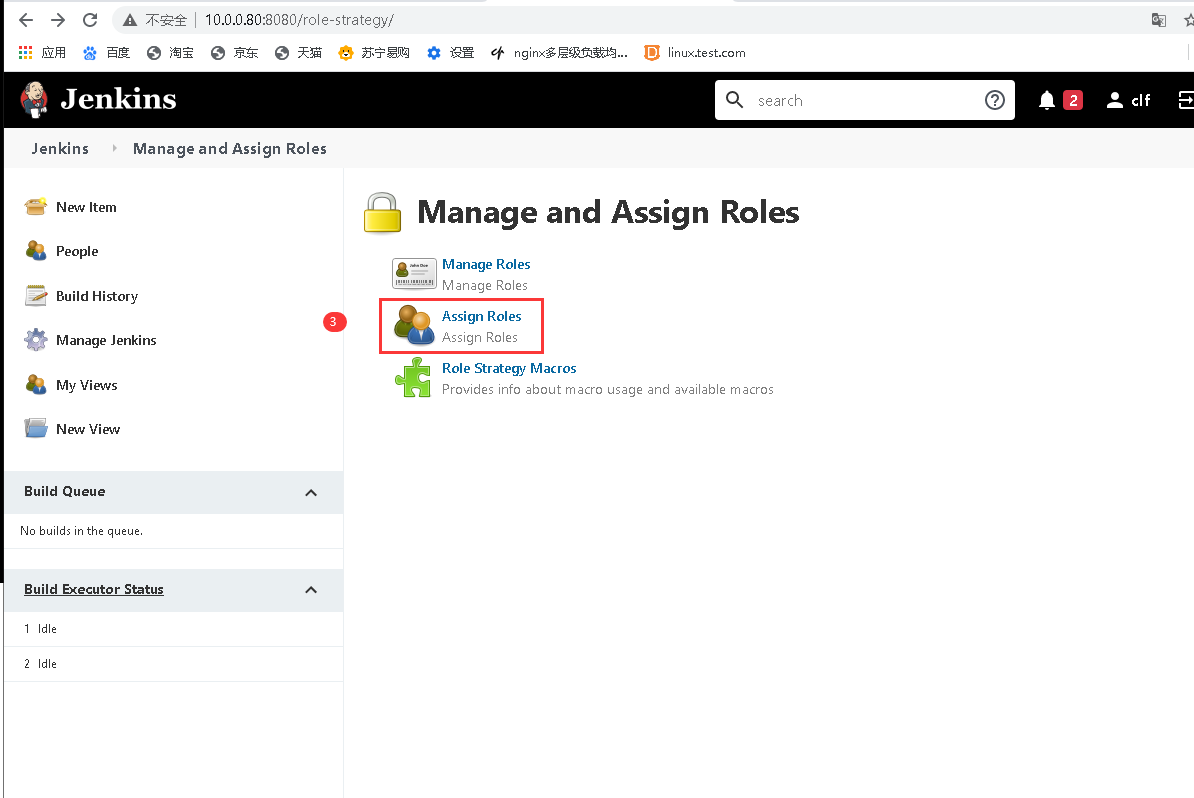Select executor row '2 Idle'
Screen dimensions: 1194x798
(x=174, y=664)
